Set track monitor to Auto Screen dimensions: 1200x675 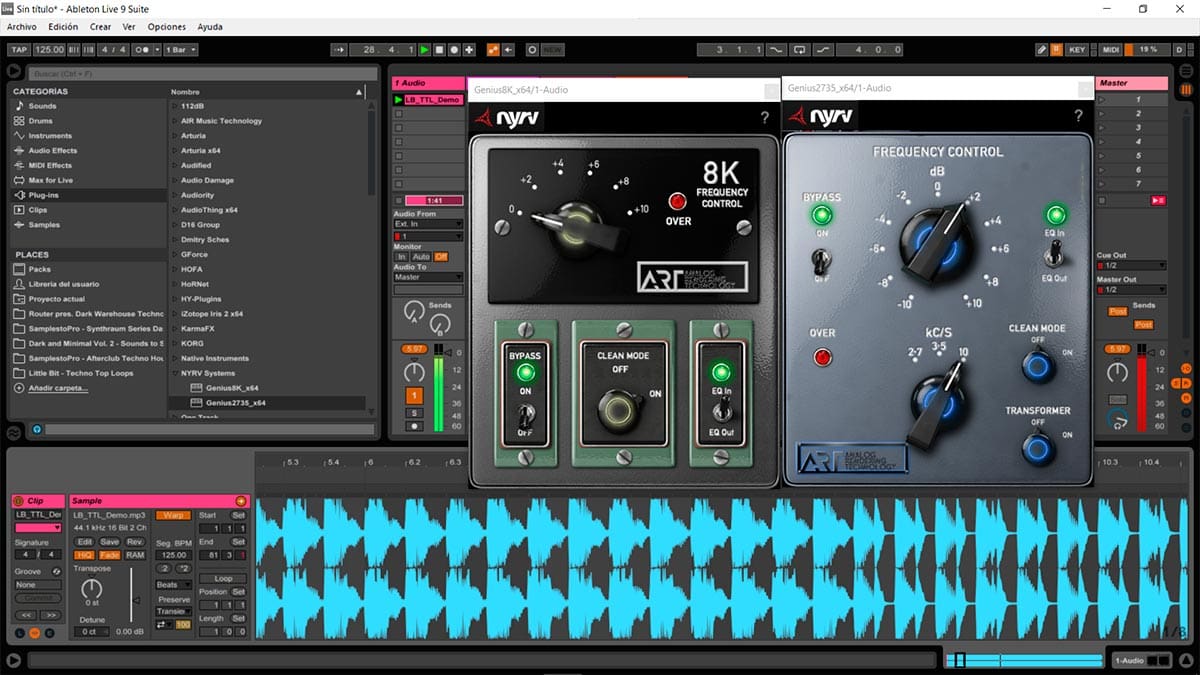421,257
